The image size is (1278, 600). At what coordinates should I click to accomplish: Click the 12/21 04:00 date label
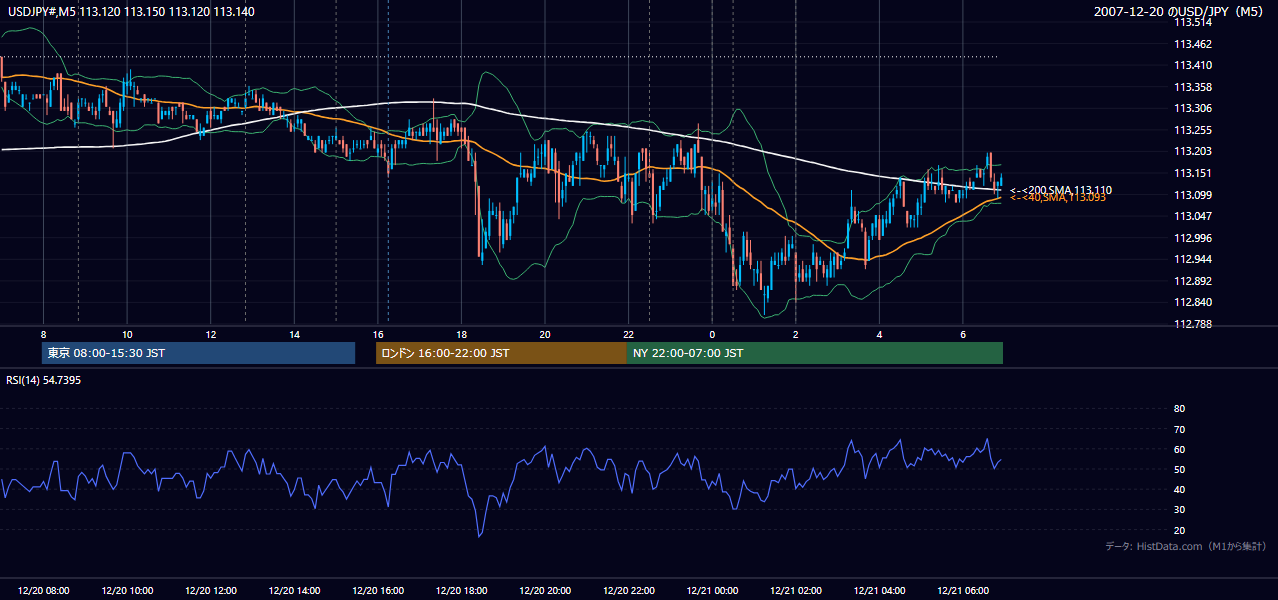[879, 591]
